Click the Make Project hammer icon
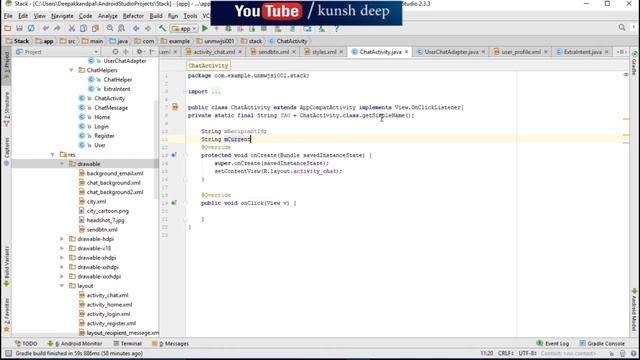 162,28
